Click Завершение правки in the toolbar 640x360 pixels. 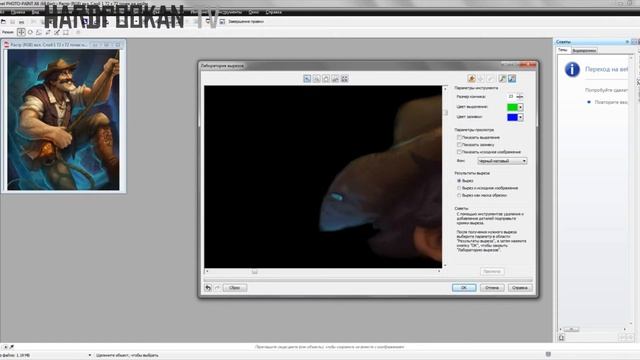click(x=246, y=22)
